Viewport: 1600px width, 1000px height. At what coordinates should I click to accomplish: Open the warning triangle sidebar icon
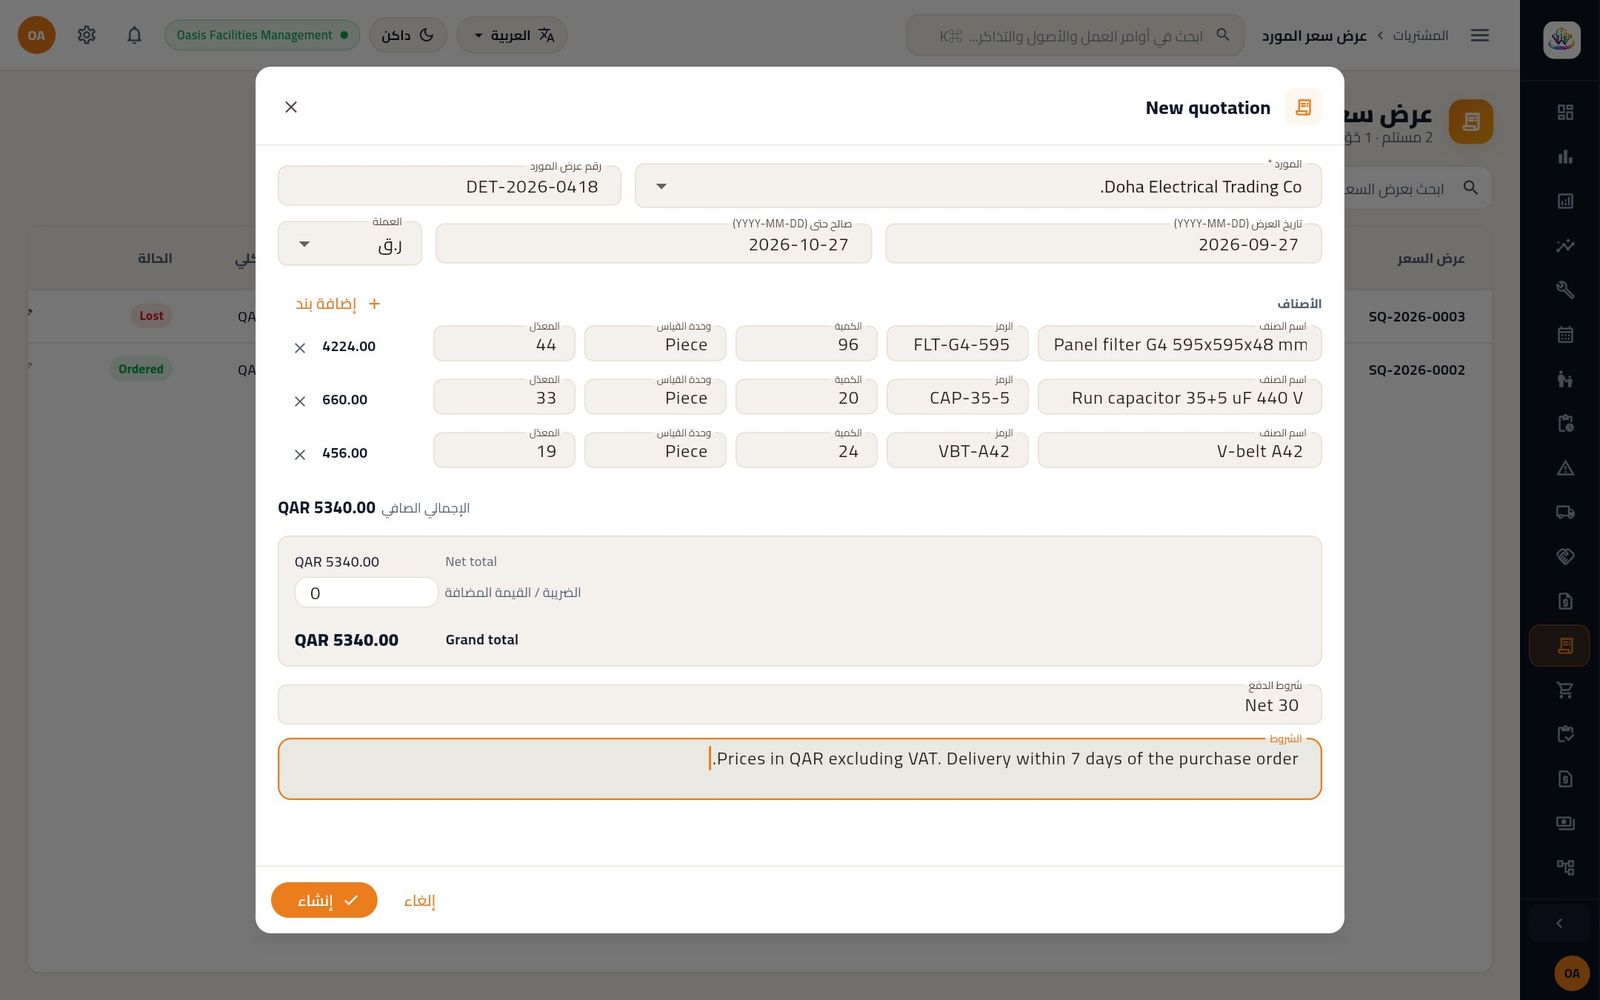click(1565, 468)
